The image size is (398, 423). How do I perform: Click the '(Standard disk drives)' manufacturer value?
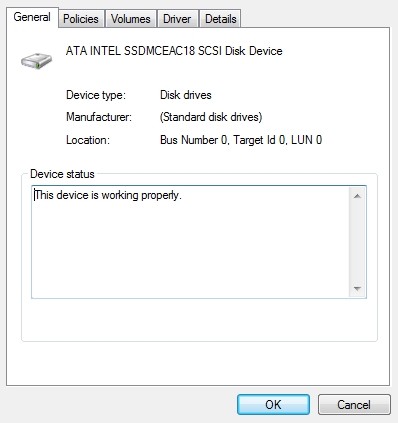point(211,117)
